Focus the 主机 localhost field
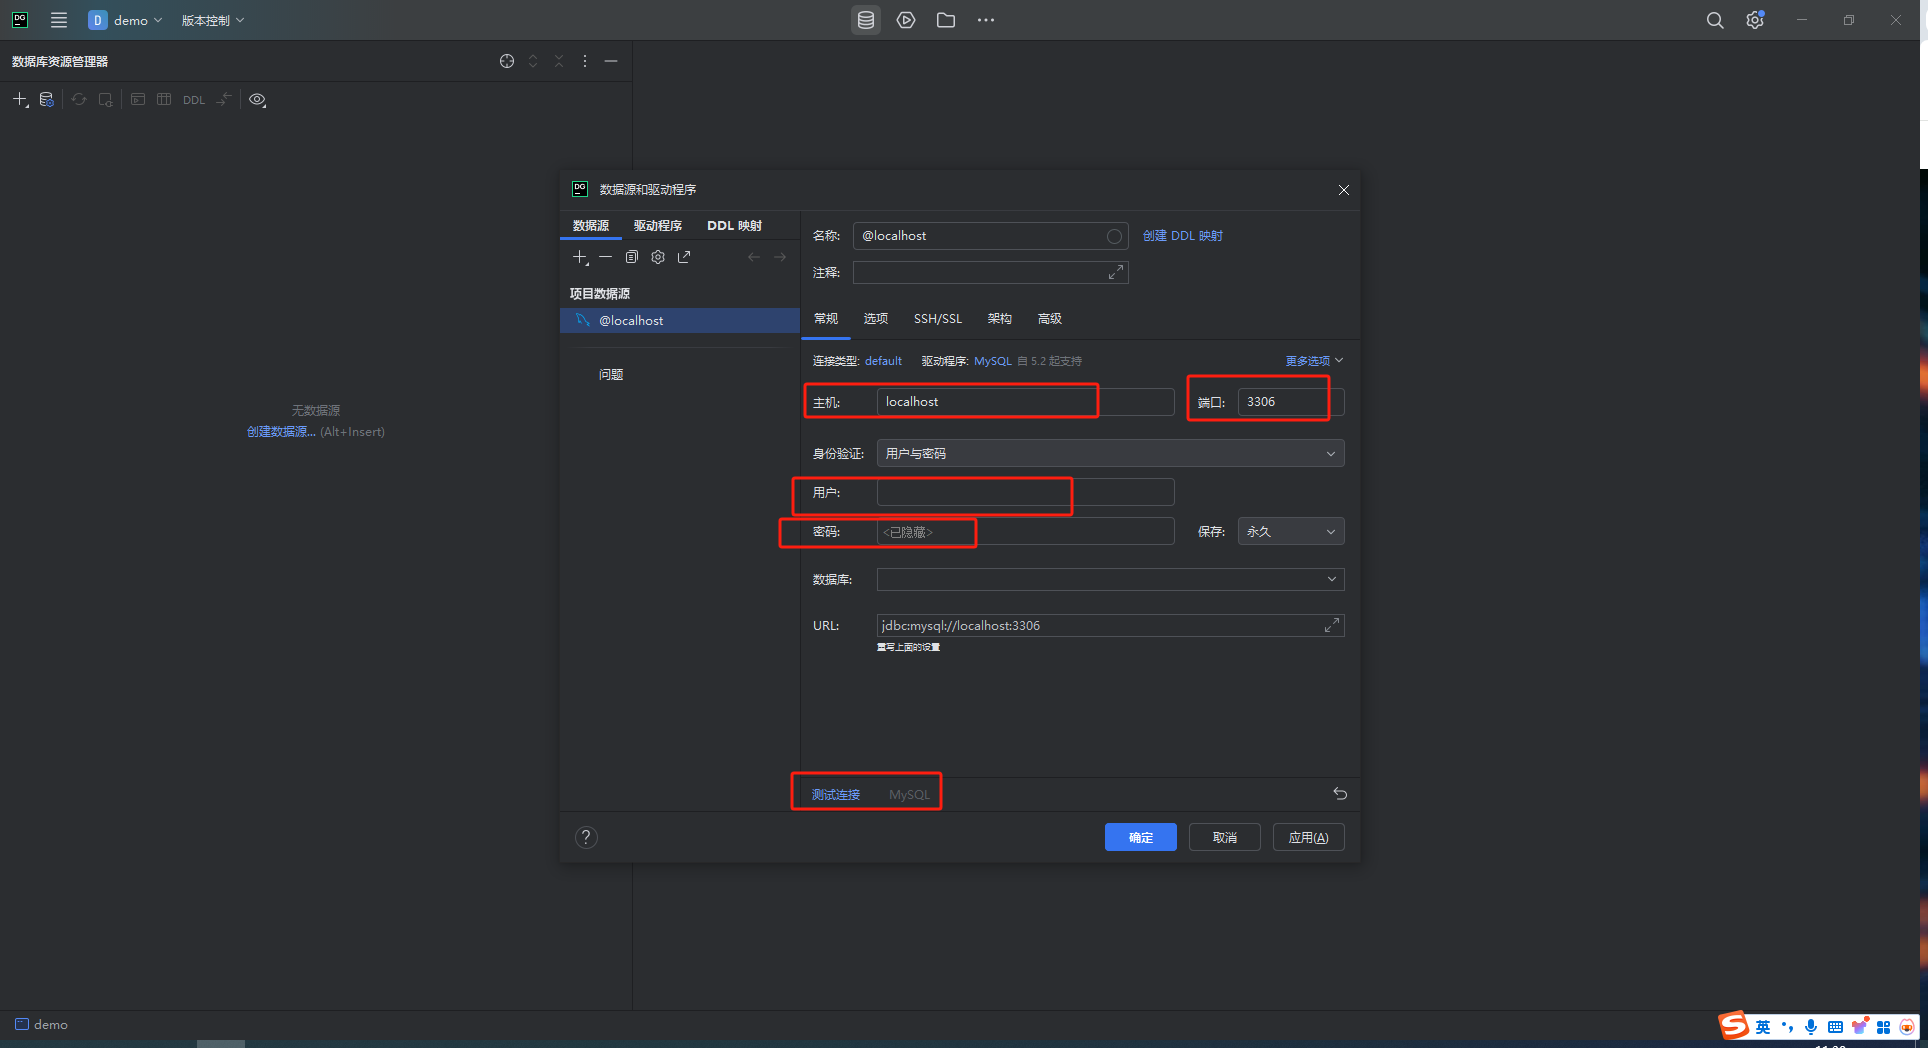The height and width of the screenshot is (1048, 1928). [1025, 402]
